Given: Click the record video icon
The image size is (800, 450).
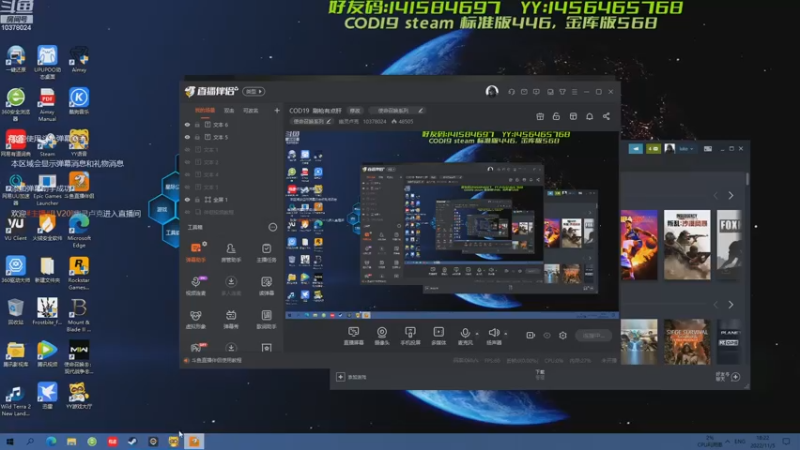Looking at the screenshot, I should click(x=530, y=335).
